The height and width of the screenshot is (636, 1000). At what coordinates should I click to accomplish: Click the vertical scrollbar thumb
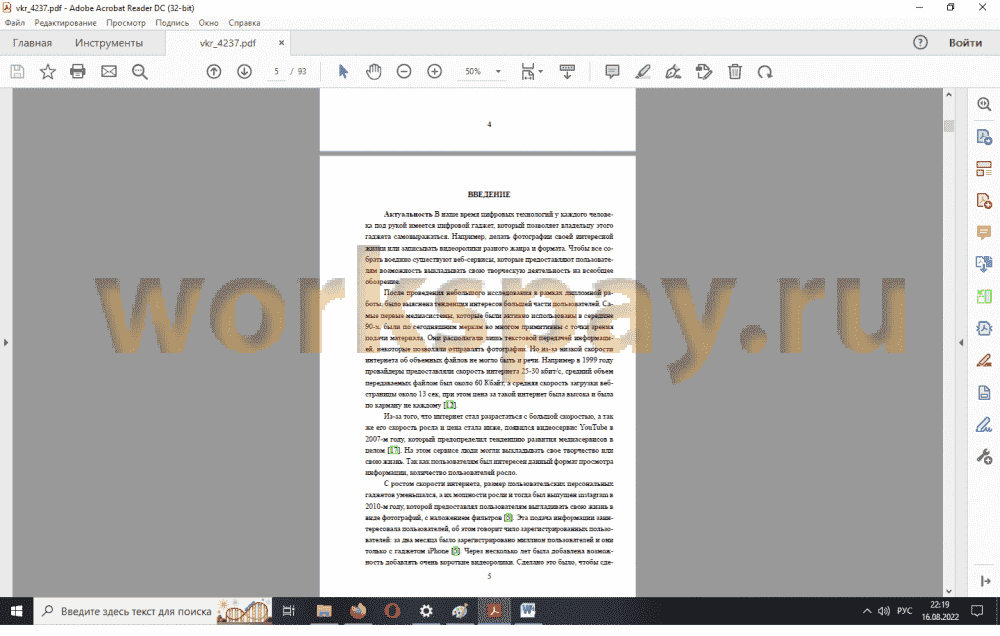pyautogui.click(x=948, y=126)
